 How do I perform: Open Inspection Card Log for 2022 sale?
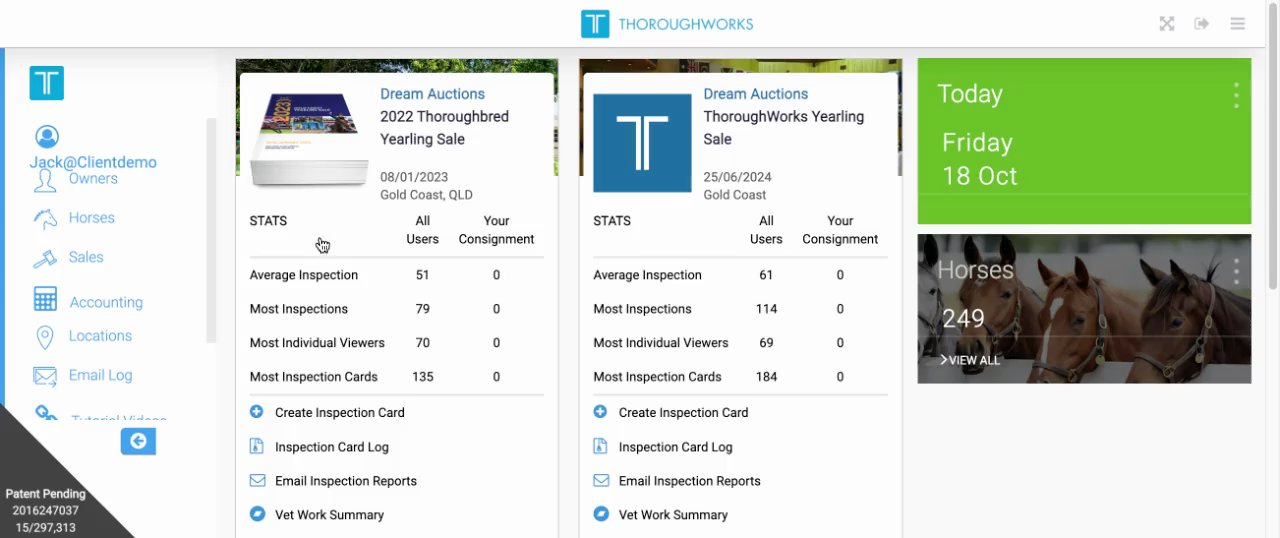click(x=332, y=447)
